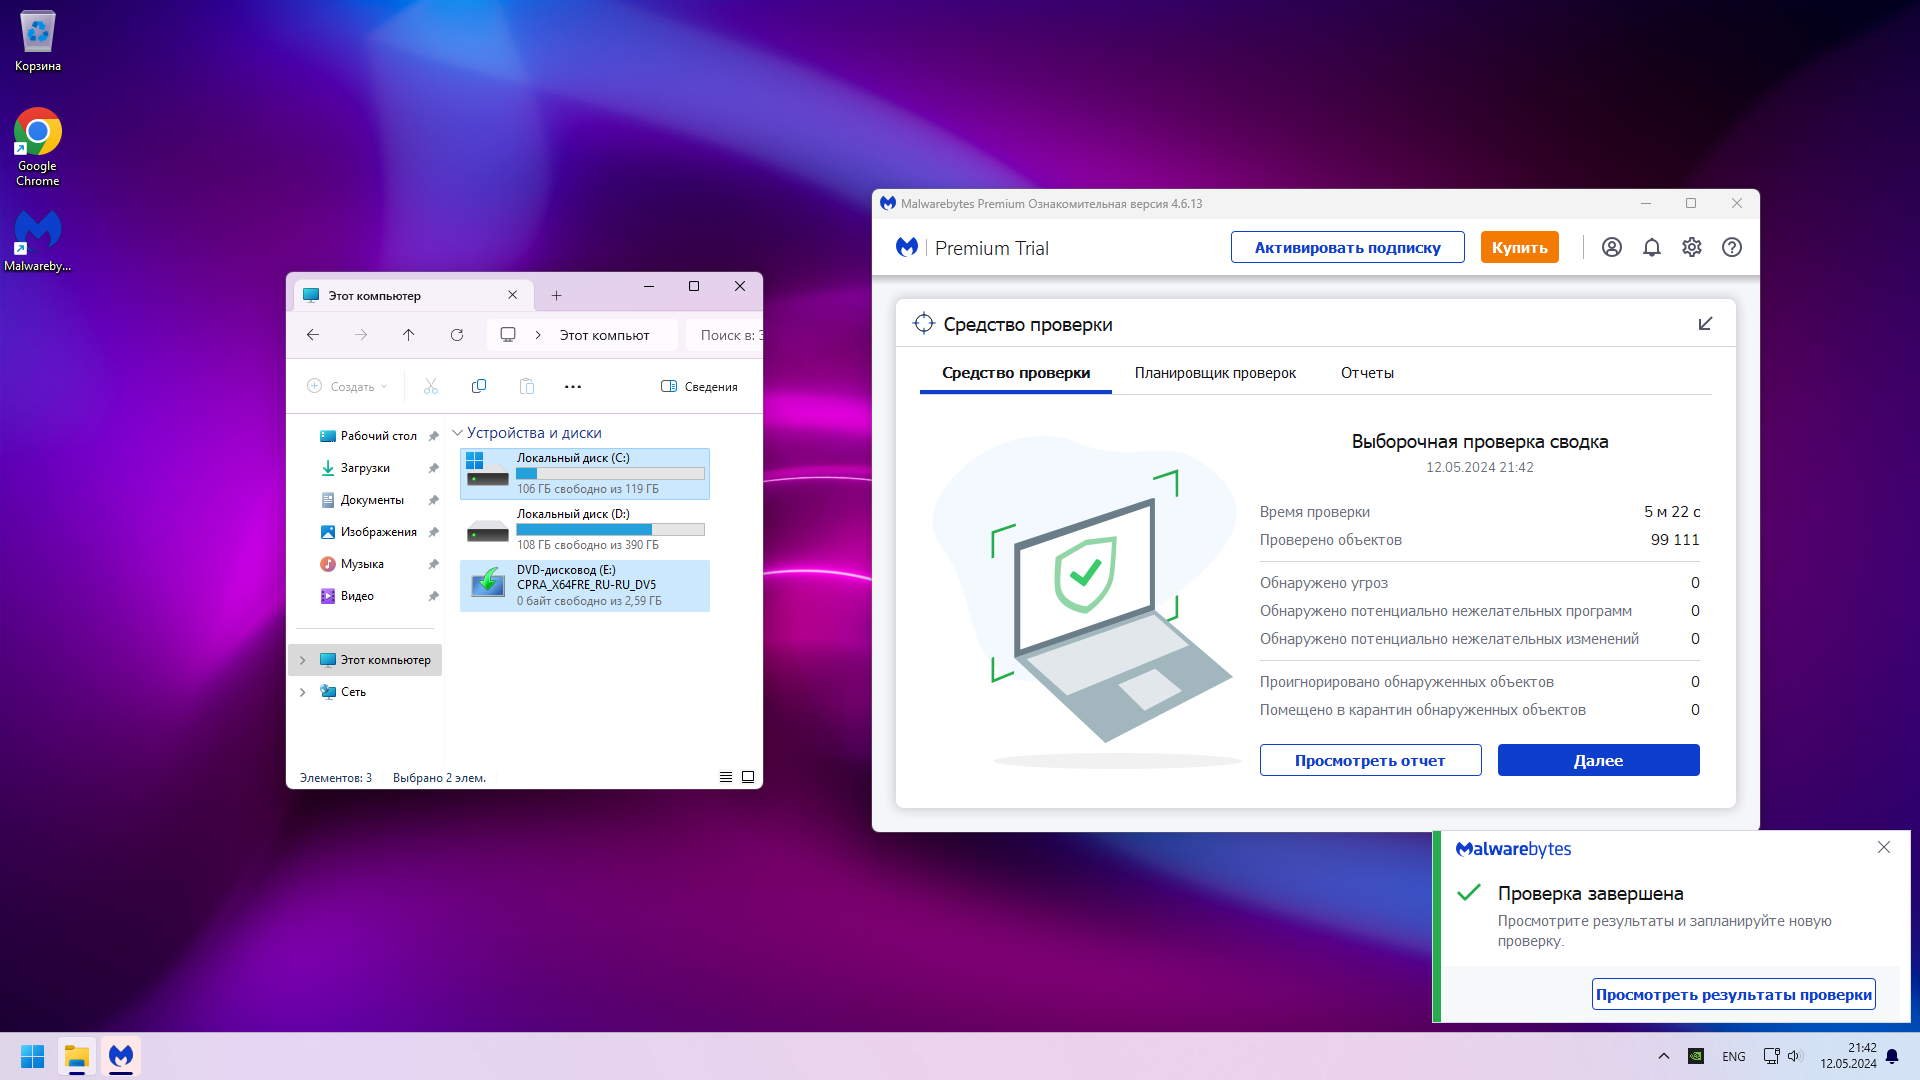Viewport: 1920px width, 1080px height.
Task: Switch Explorer to large icons view
Action: (747, 777)
